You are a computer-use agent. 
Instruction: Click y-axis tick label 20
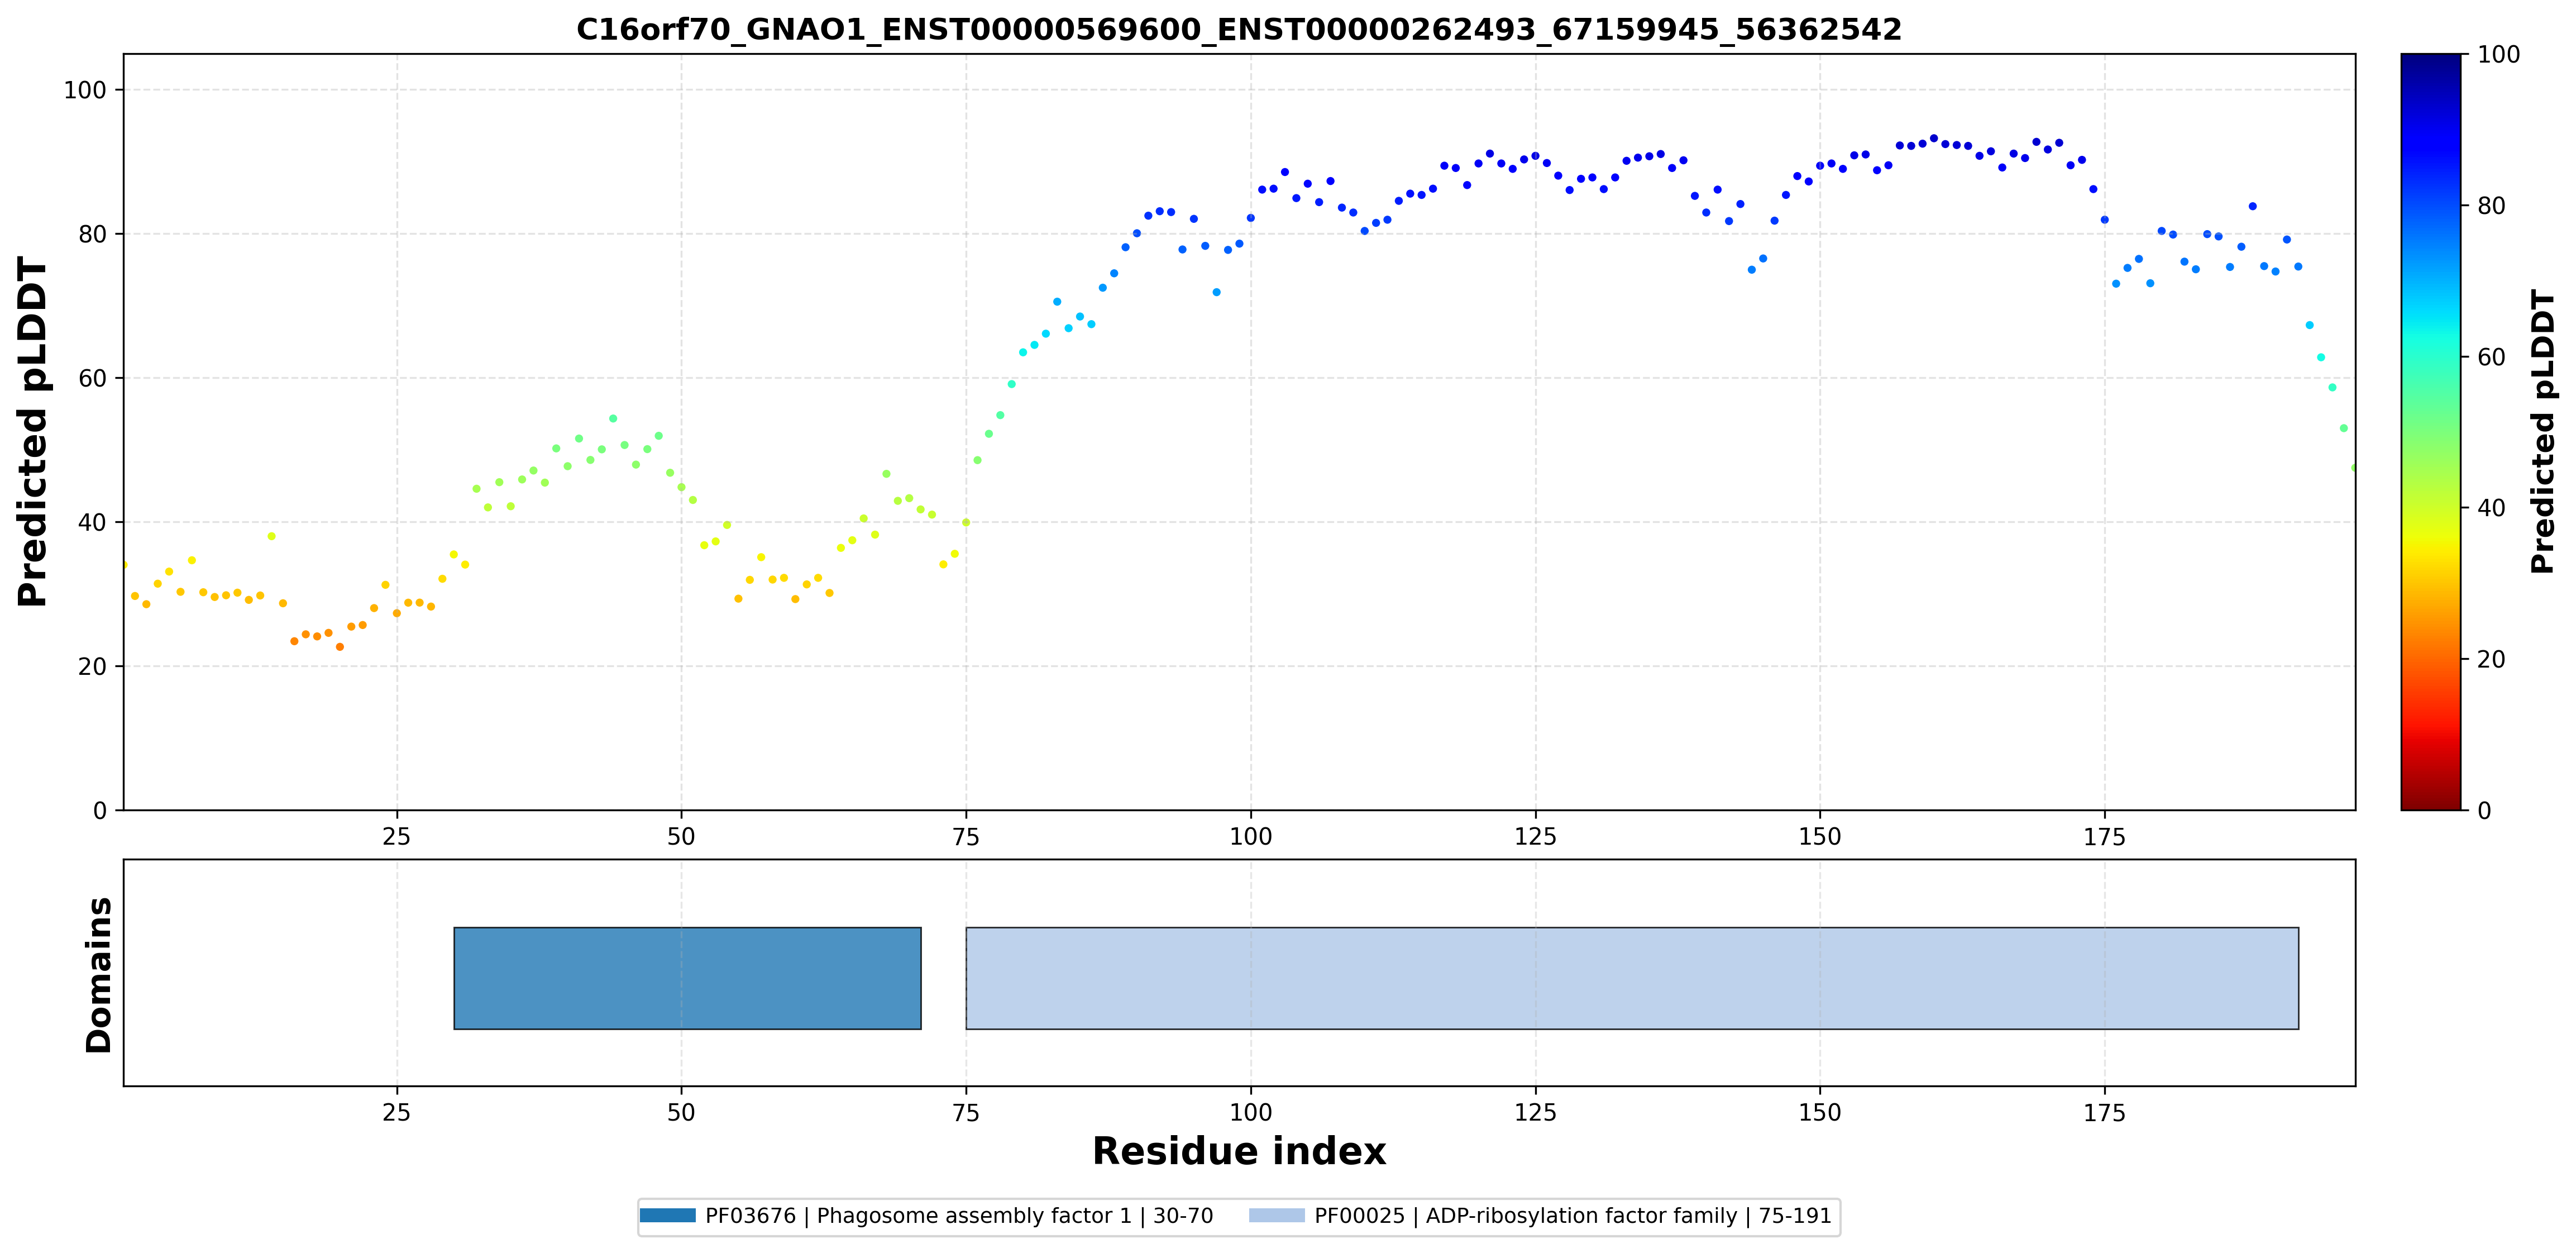(x=85, y=666)
